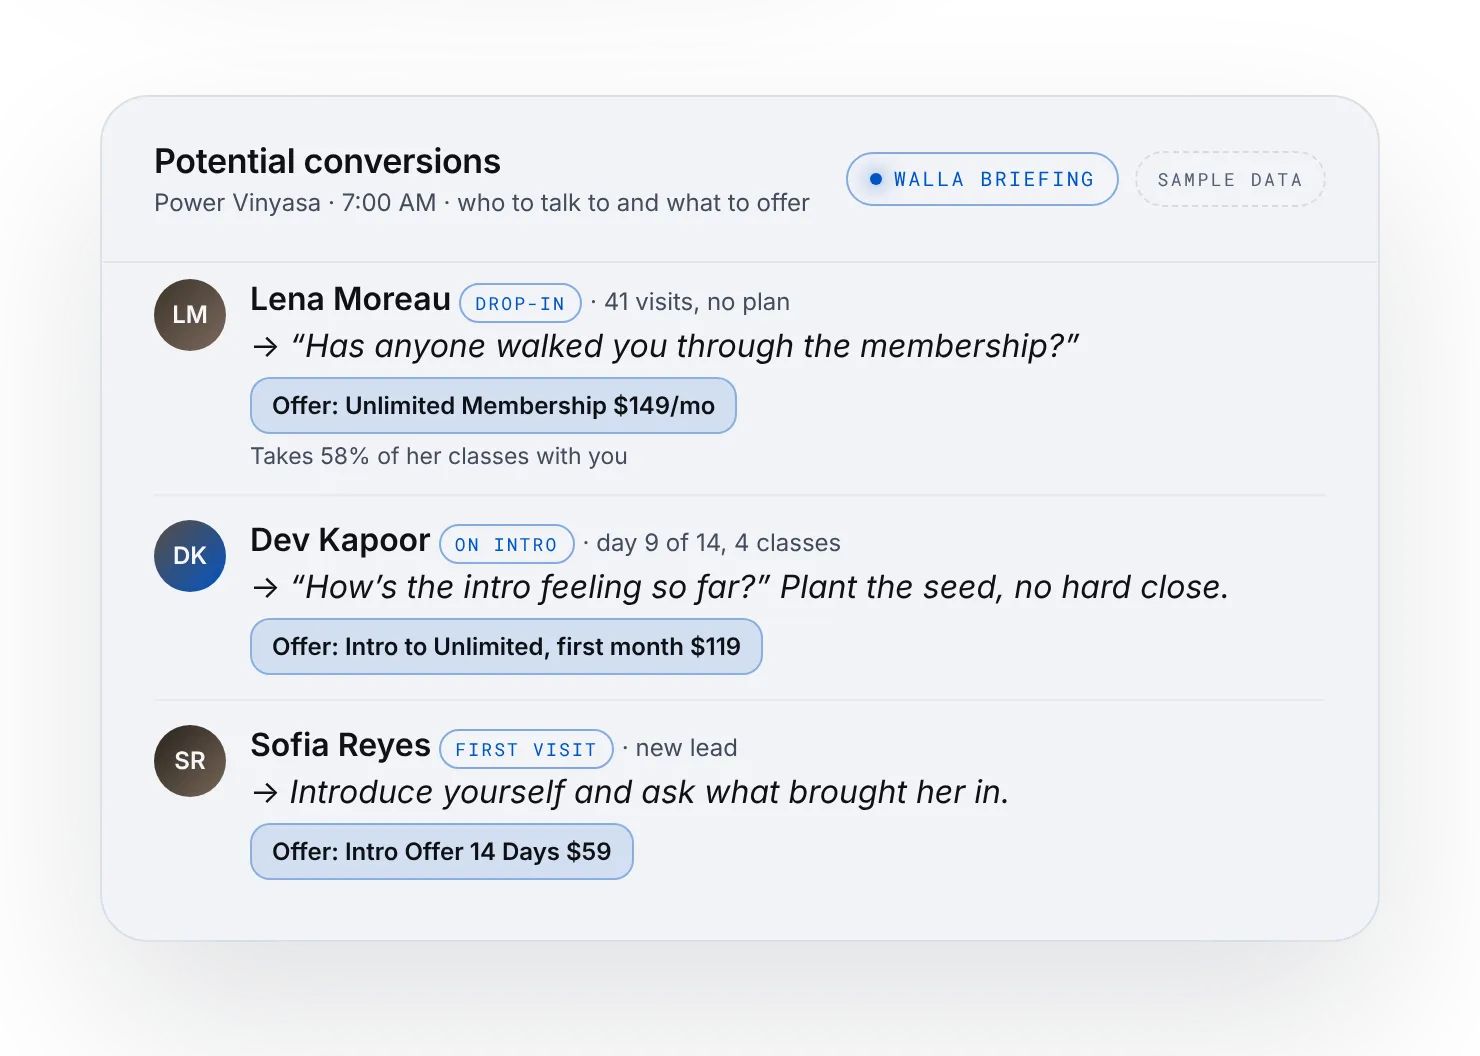1480x1056 pixels.
Task: Open Dev Kapoor's name
Action: click(341, 540)
